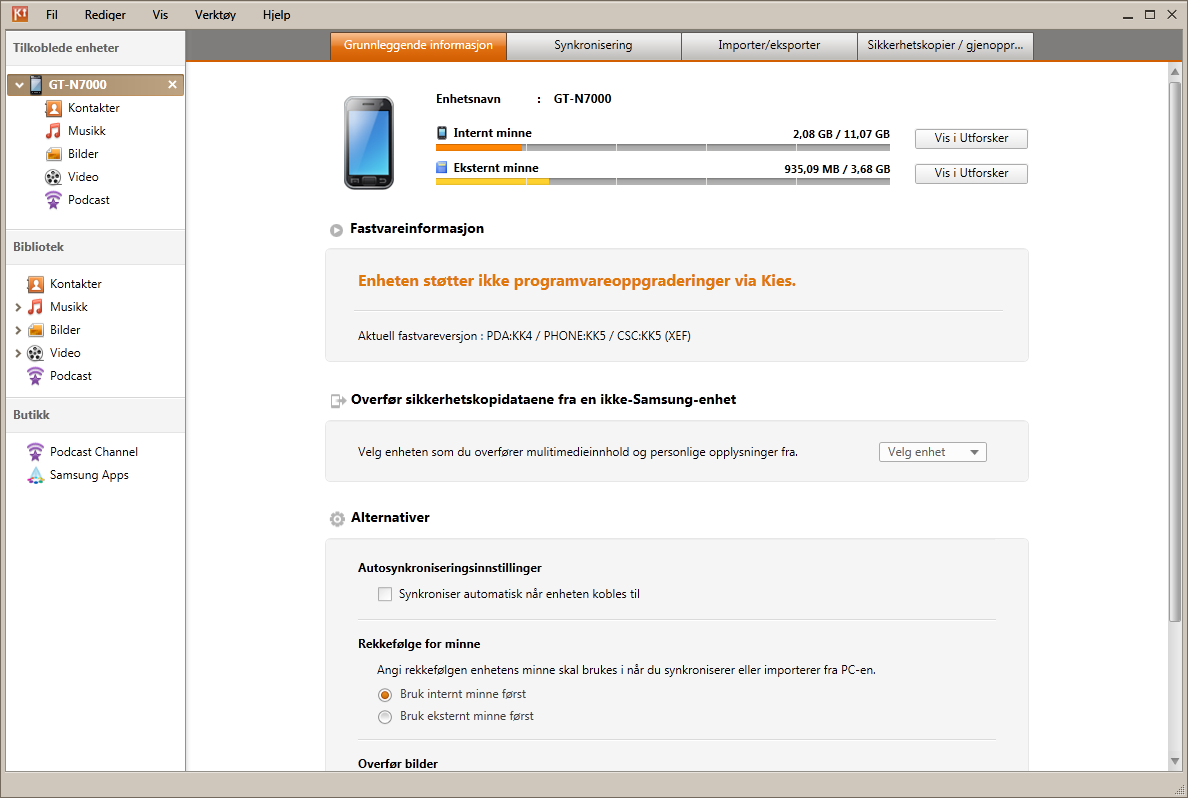The height and width of the screenshot is (798, 1188).
Task: Click the 'Rekkefølge for minne' heading
Action: pyautogui.click(x=419, y=644)
